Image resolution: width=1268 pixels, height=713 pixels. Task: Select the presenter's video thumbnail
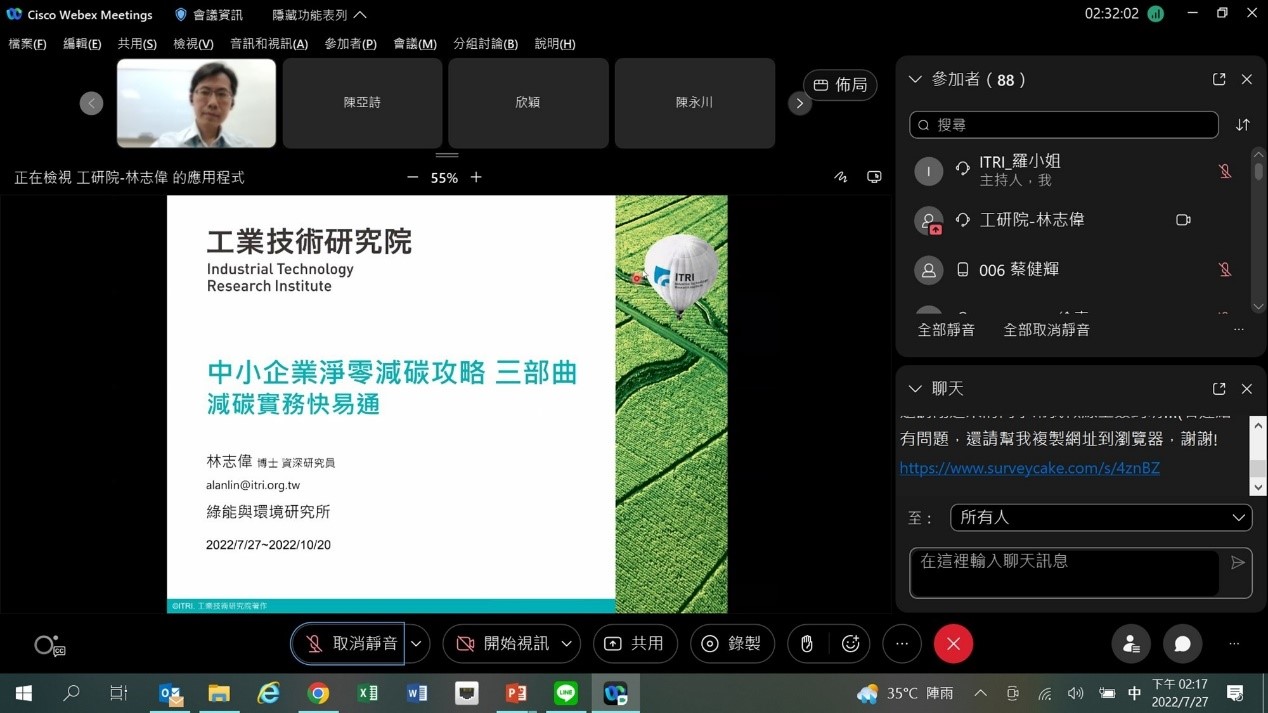(x=196, y=103)
